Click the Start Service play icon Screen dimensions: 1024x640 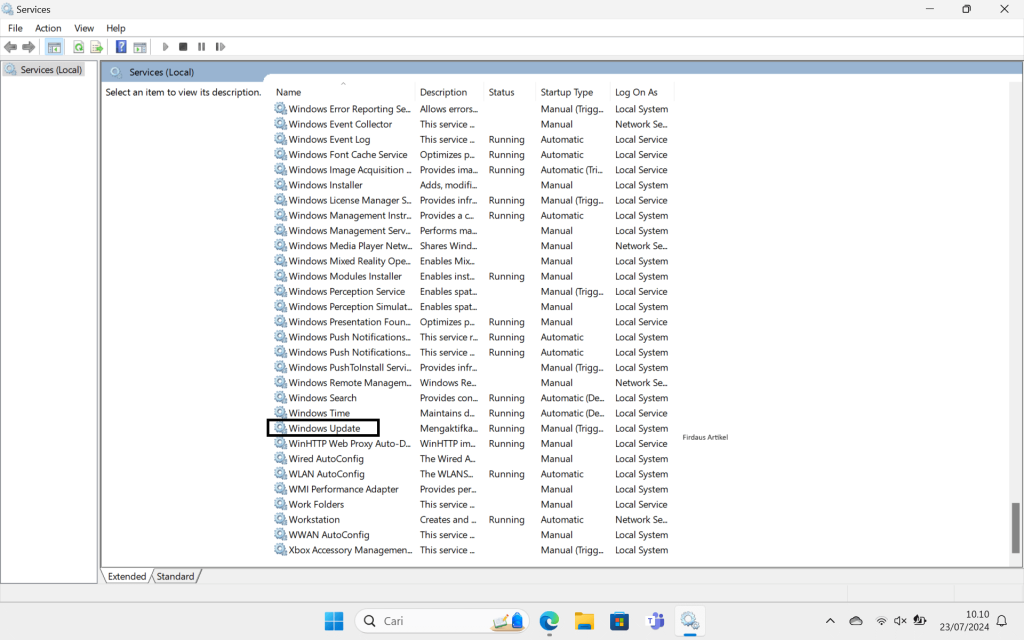[165, 47]
